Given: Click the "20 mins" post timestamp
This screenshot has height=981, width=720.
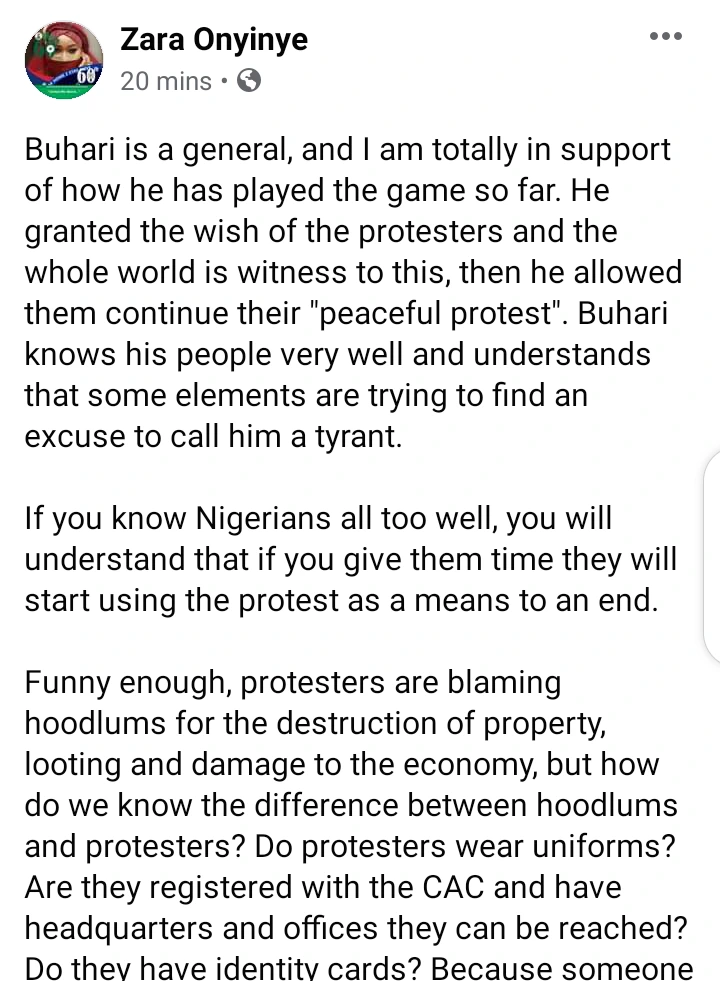Looking at the screenshot, I should pos(166,80).
